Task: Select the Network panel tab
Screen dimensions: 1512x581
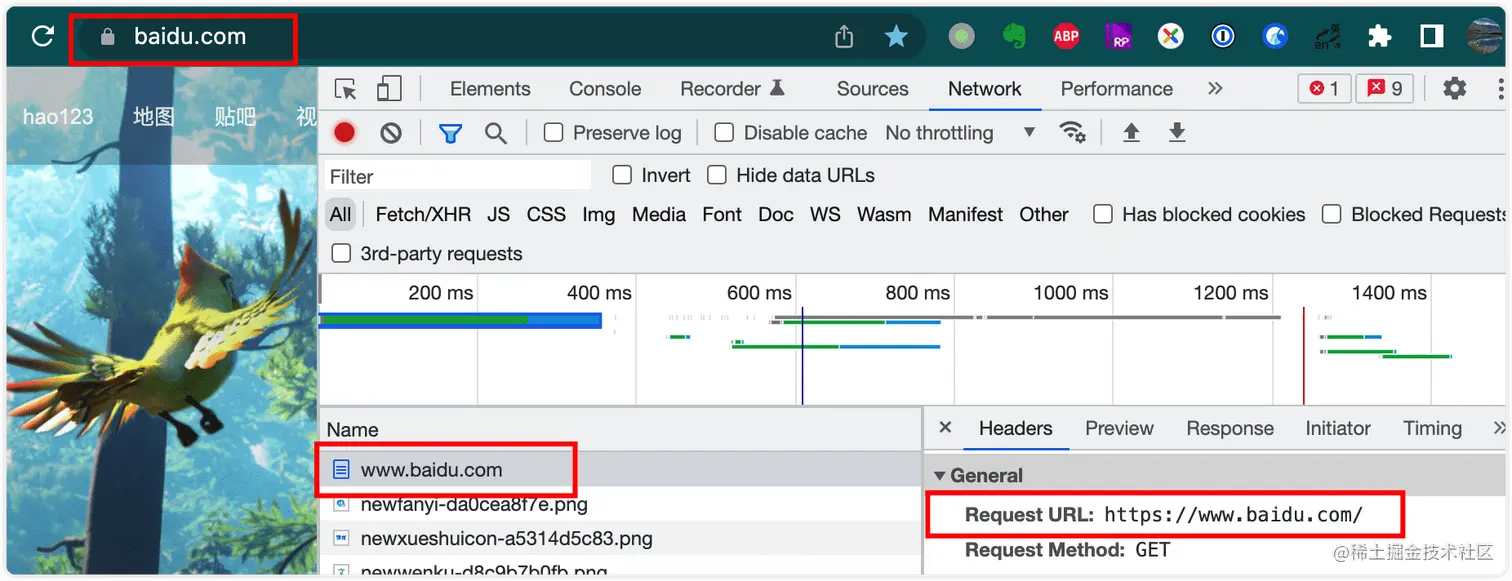Action: [985, 89]
